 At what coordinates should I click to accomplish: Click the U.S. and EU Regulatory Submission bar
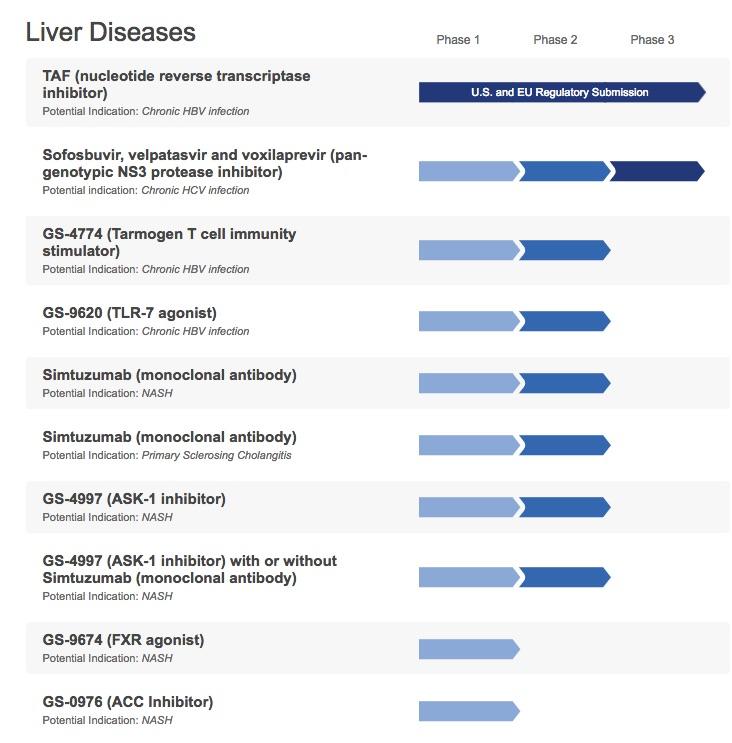[x=560, y=93]
